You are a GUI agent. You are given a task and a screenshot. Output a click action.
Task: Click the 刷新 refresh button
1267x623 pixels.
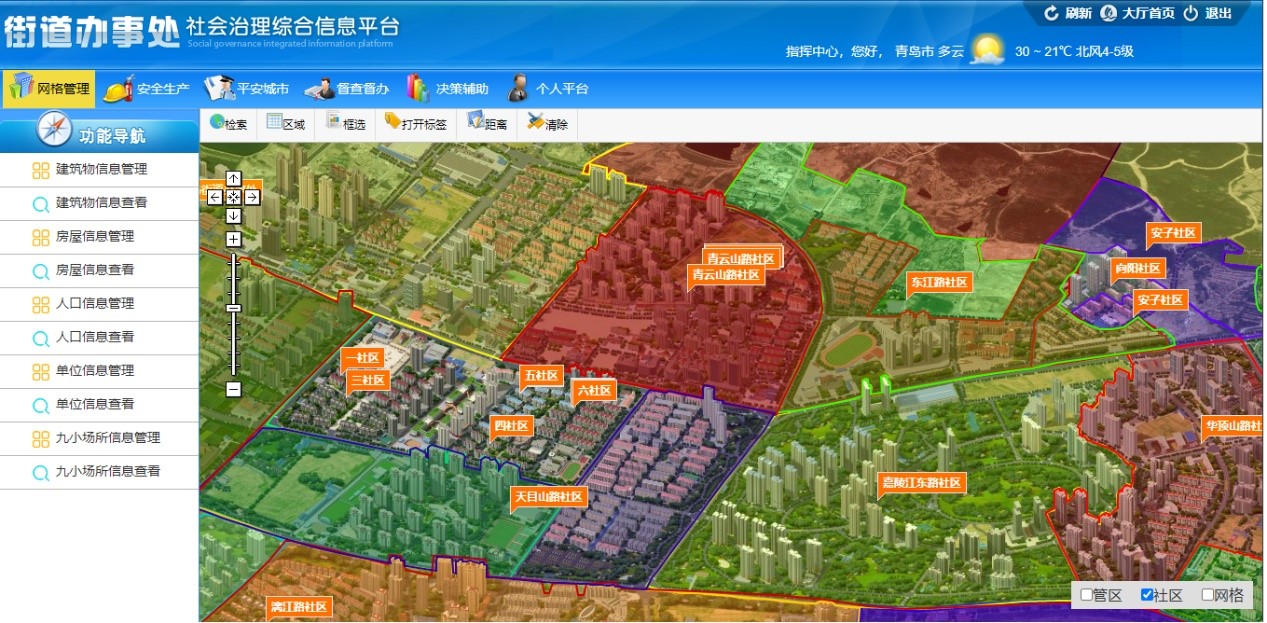(1068, 13)
